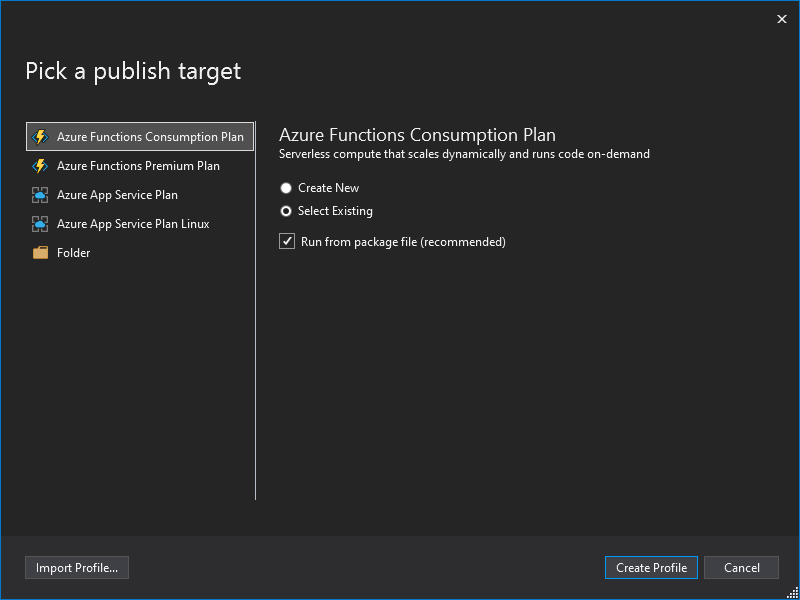Select Azure Functions Consumption Plan target
The height and width of the screenshot is (600, 800).
[150, 137]
